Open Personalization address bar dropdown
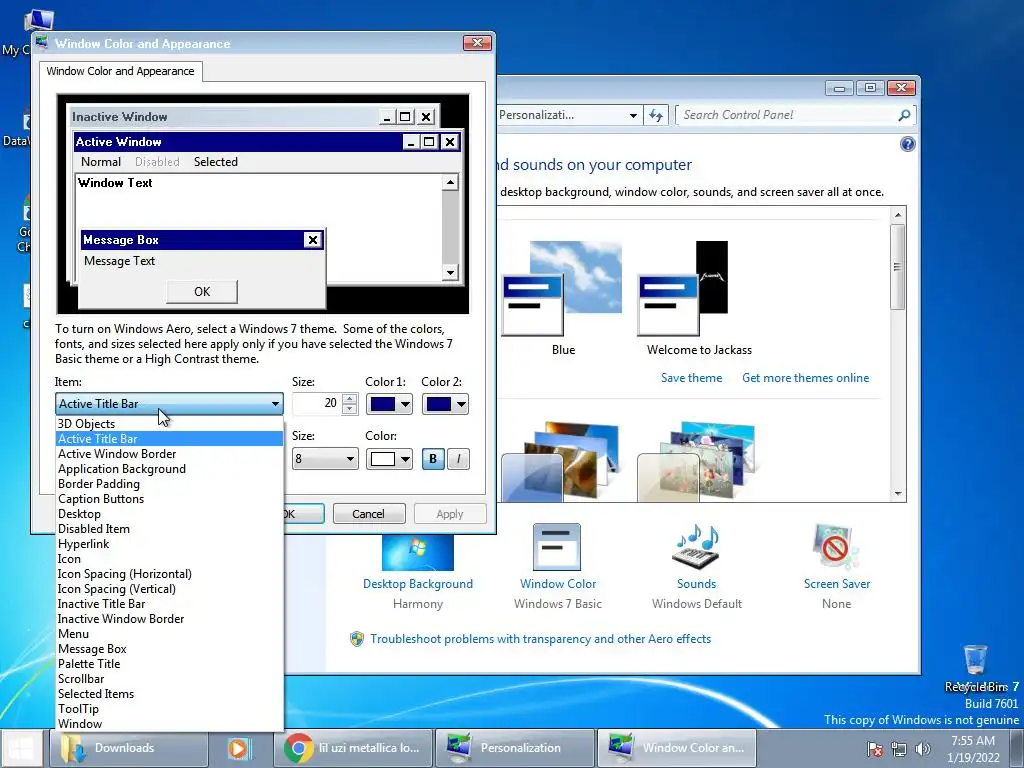 pos(633,116)
